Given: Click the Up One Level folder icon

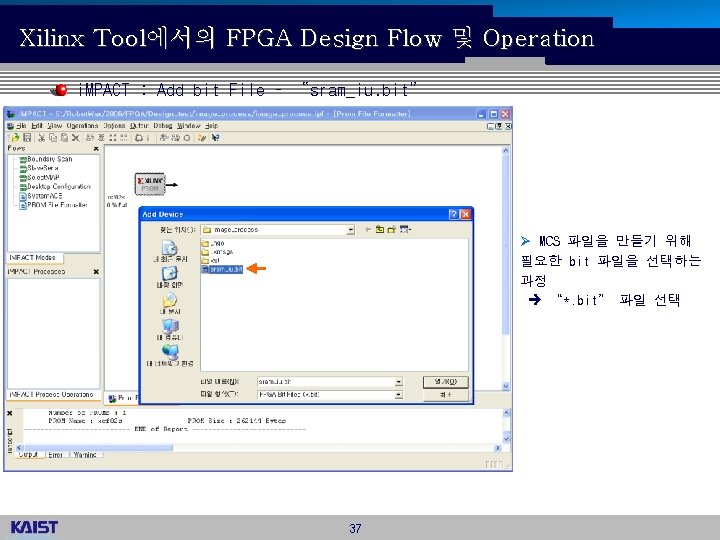Looking at the screenshot, I should pos(380,229).
